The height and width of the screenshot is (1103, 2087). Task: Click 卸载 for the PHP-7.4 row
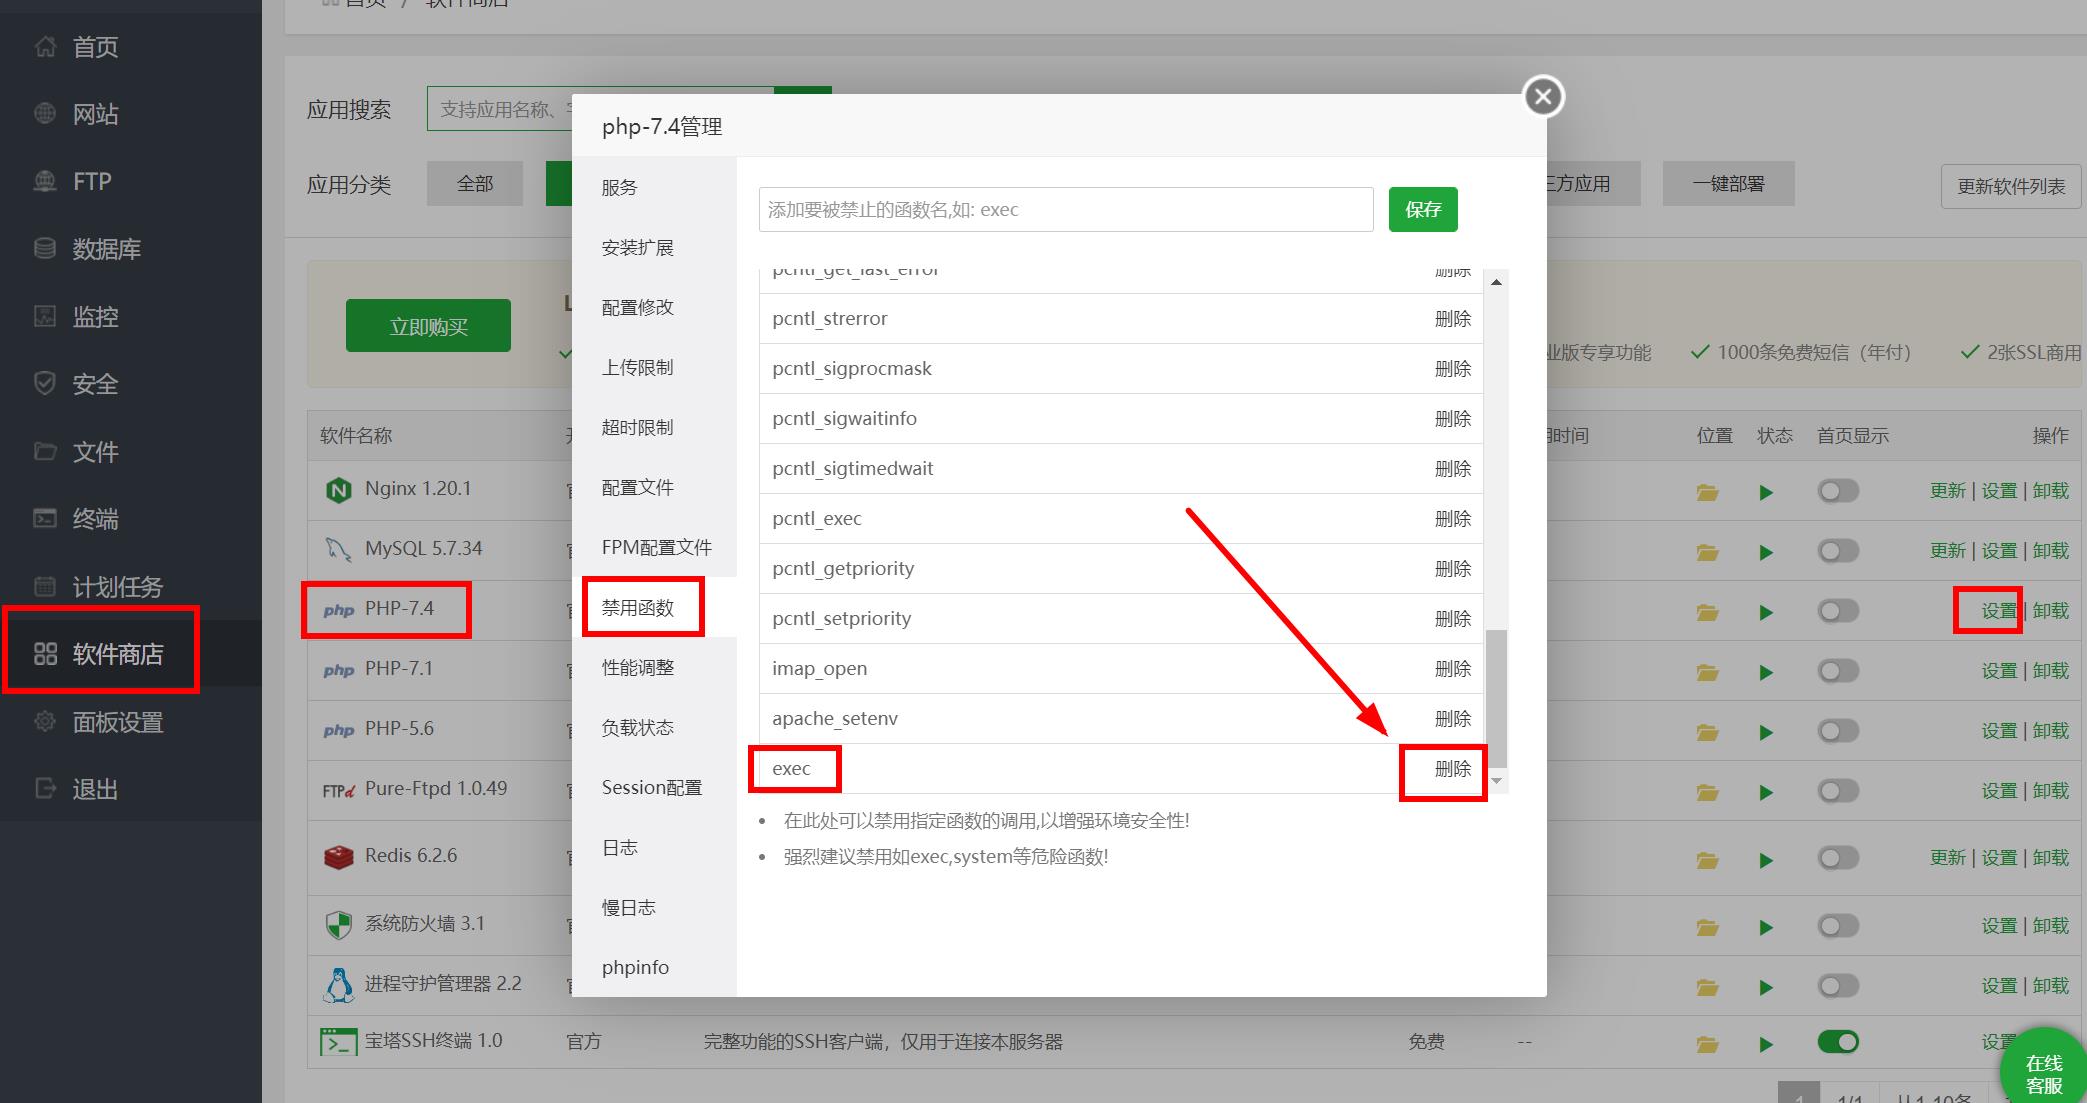coord(2050,611)
